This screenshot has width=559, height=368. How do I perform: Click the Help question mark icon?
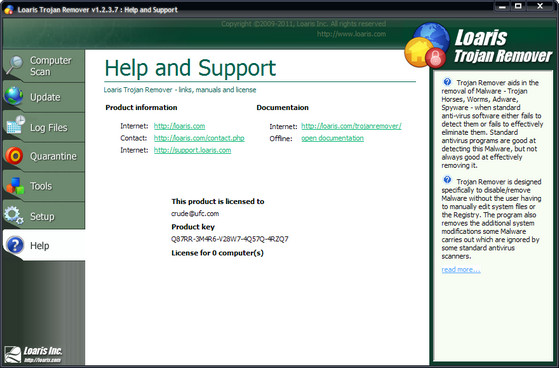(x=15, y=245)
